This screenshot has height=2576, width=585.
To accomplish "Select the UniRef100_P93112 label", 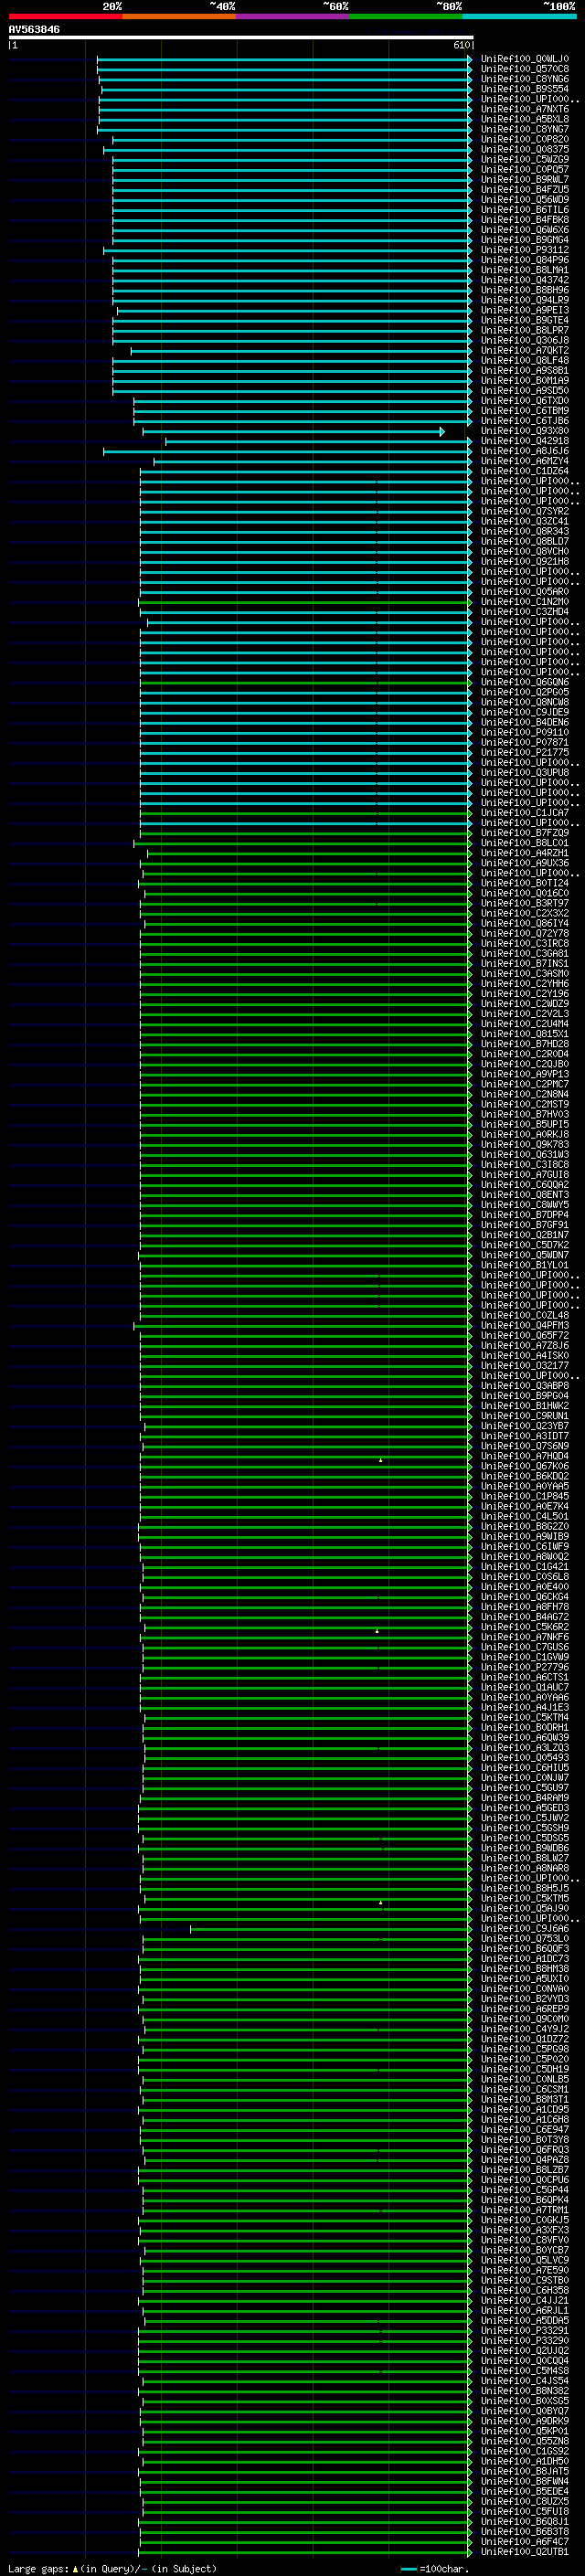I will tap(524, 250).
